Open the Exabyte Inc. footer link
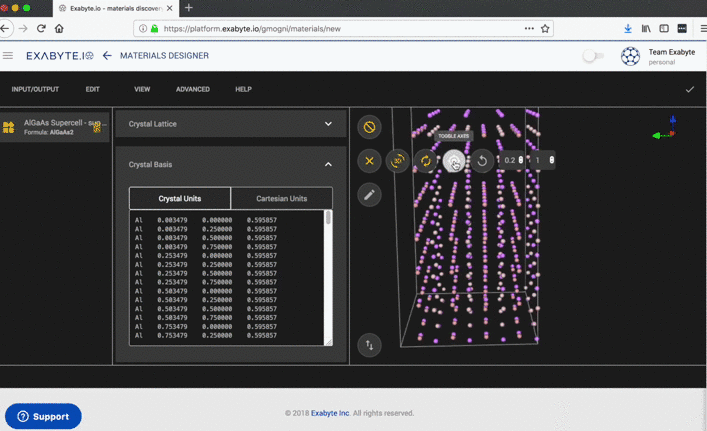Image resolution: width=707 pixels, height=431 pixels. 329,413
